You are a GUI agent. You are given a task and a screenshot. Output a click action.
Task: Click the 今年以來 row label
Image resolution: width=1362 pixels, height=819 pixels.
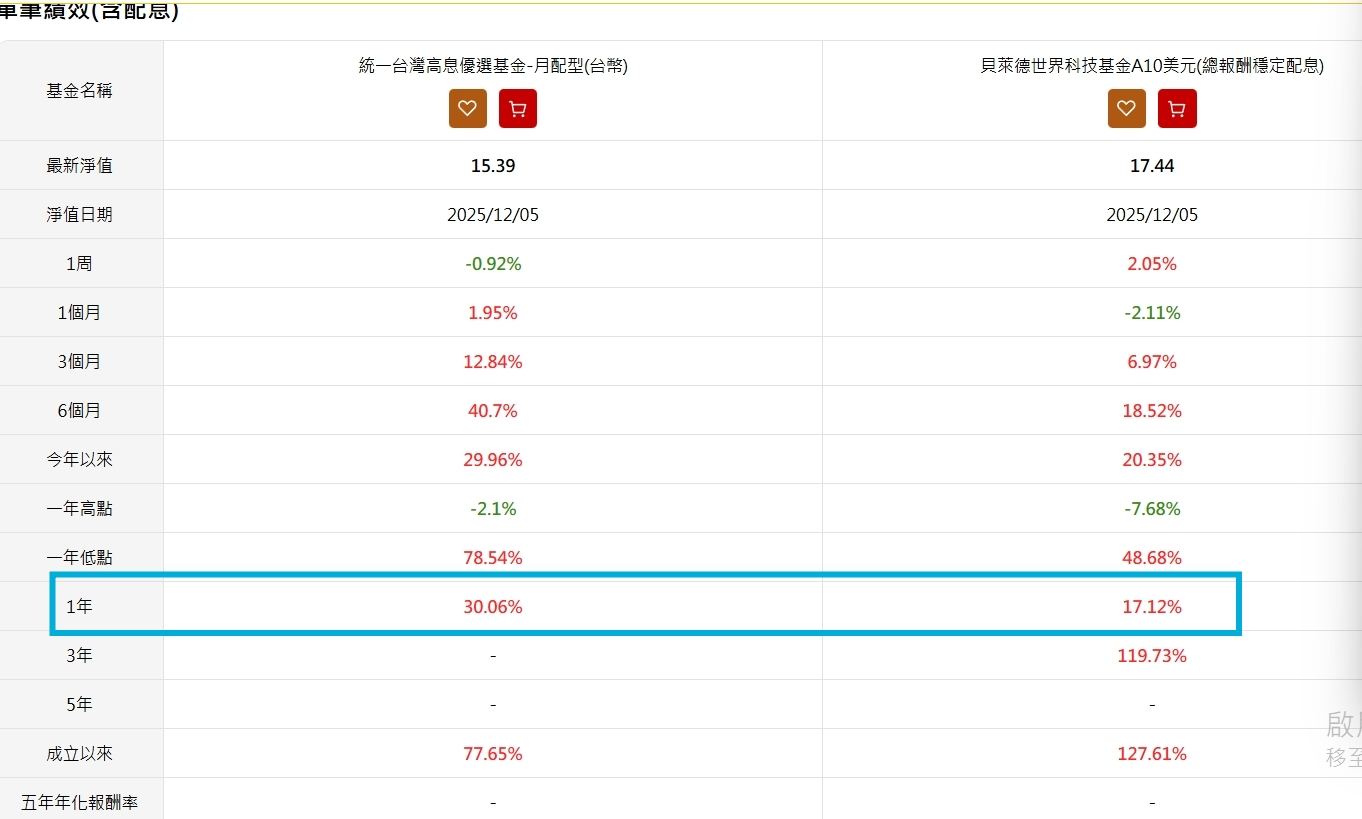pos(80,459)
